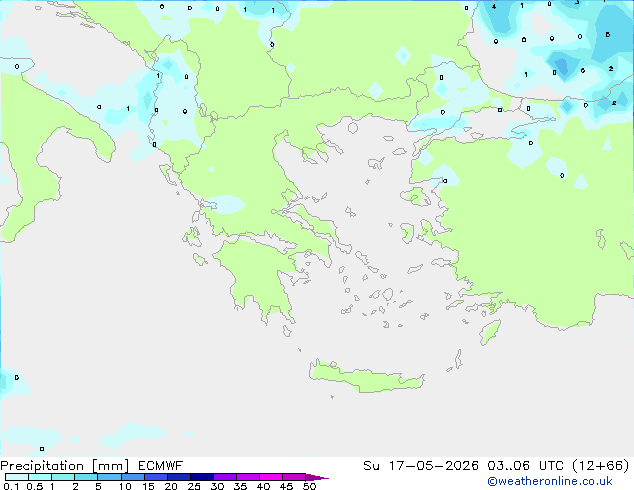Image resolution: width=634 pixels, height=490 pixels.
Task: Click the 40 to 45 mm magenta swatch
Action: pos(271,477)
